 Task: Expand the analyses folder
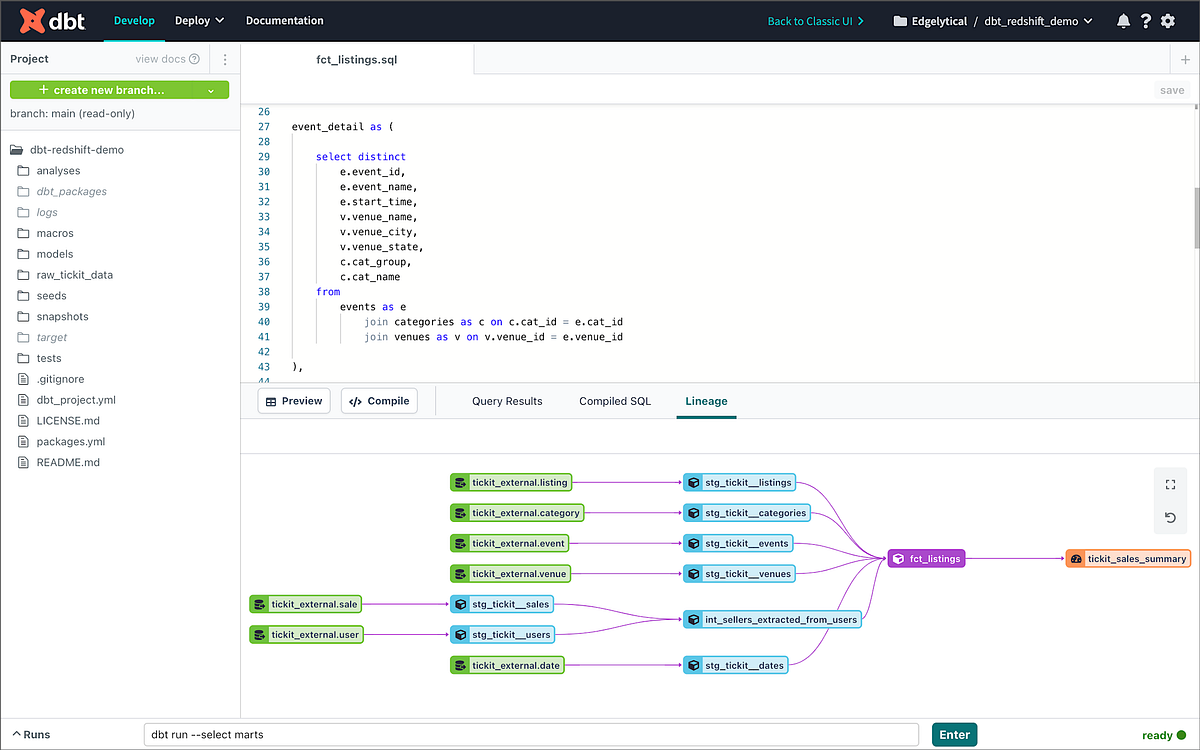click(x=48, y=171)
